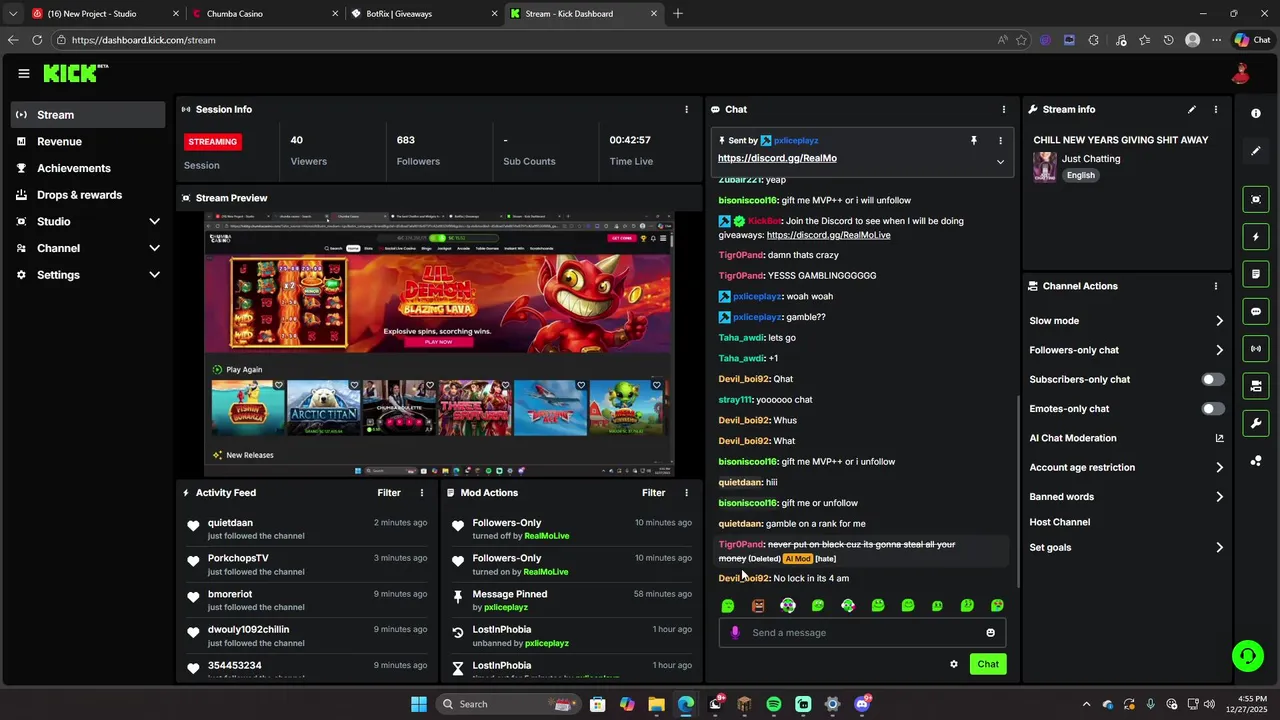Open the emoji picker smiley in the message box

coord(991,632)
